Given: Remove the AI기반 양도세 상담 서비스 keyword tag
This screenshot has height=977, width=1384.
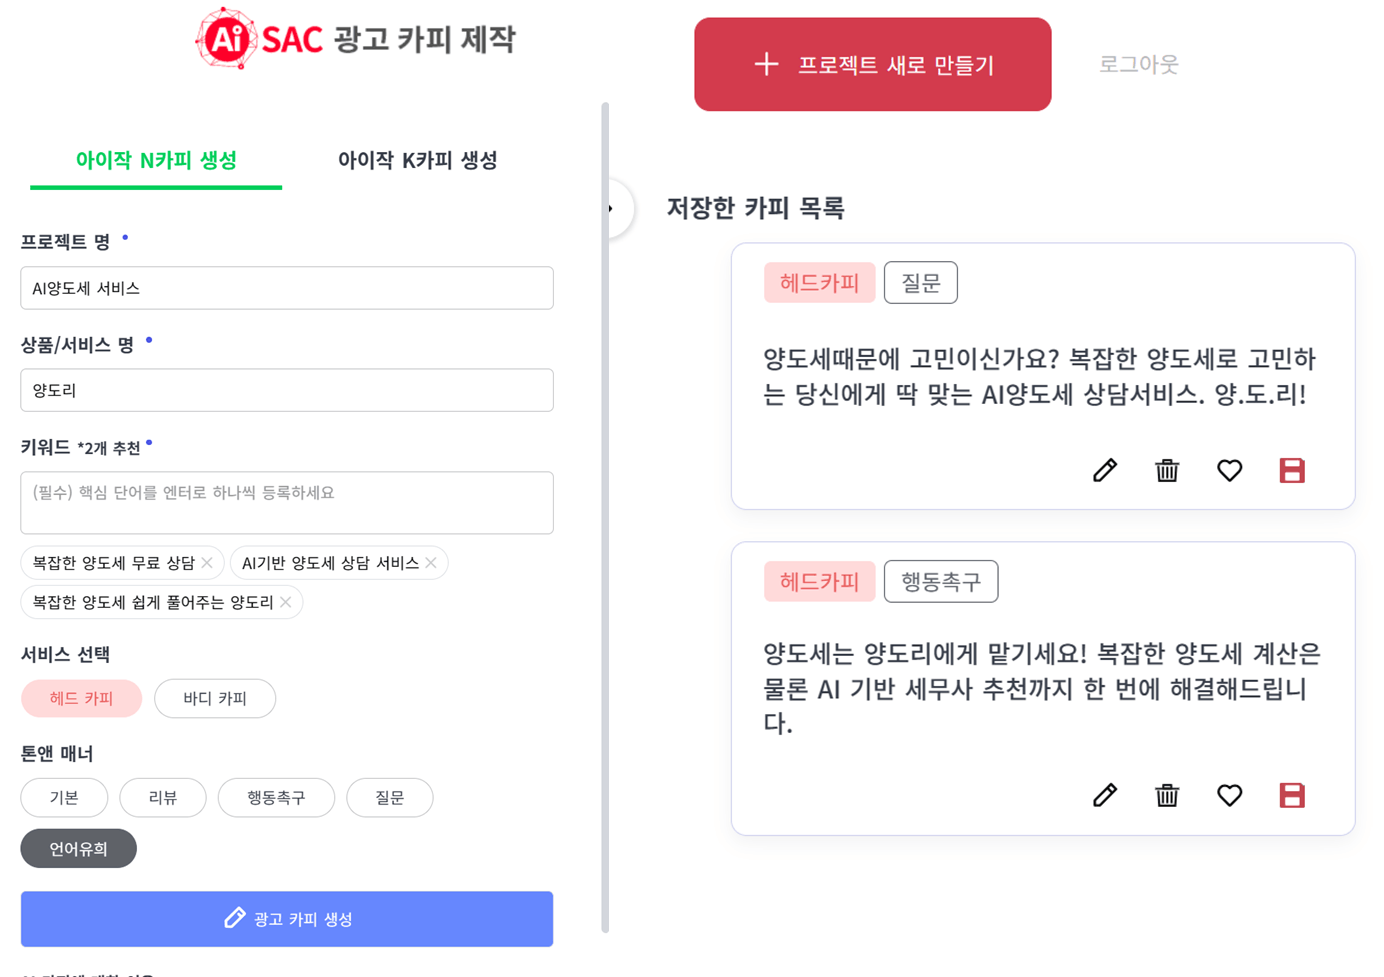Looking at the screenshot, I should pyautogui.click(x=431, y=563).
